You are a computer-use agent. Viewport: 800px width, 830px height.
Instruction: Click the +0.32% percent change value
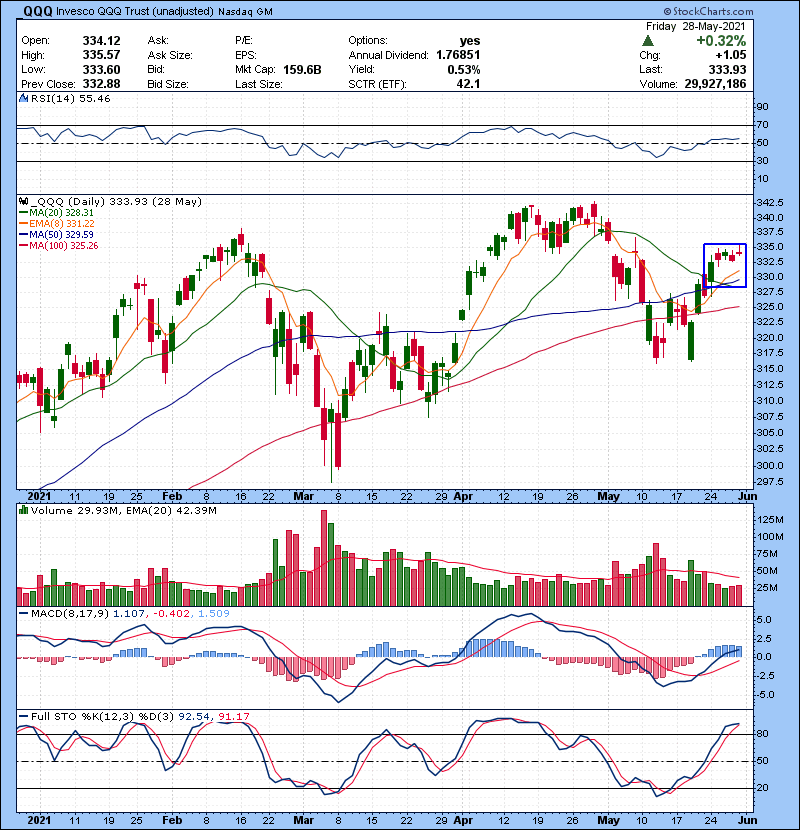pos(721,41)
